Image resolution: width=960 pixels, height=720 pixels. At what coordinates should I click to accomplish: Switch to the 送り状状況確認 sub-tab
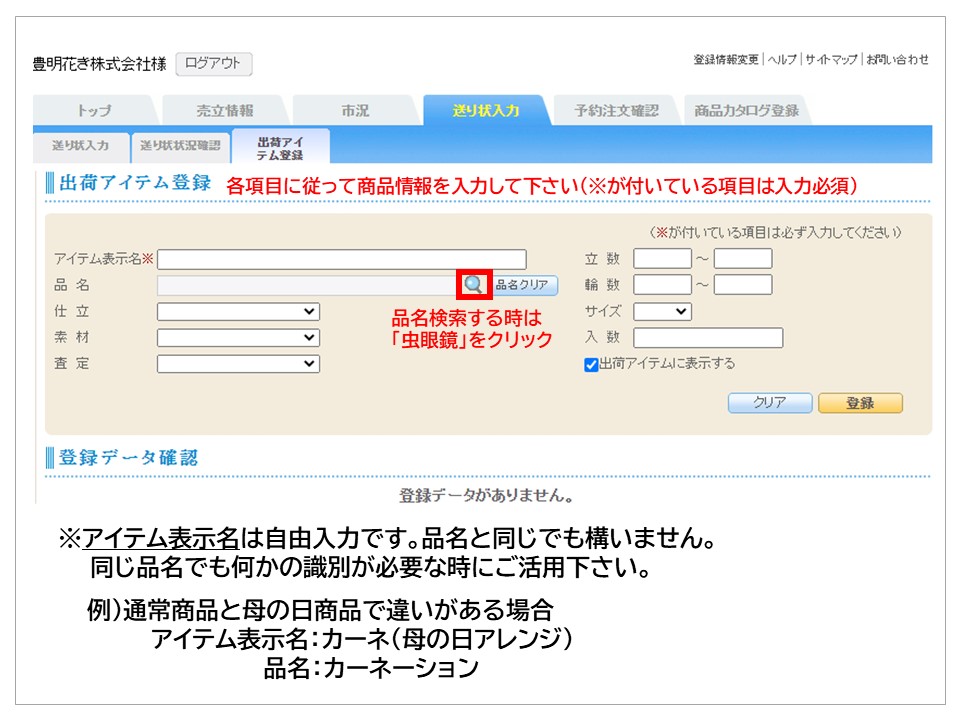pyautogui.click(x=180, y=146)
